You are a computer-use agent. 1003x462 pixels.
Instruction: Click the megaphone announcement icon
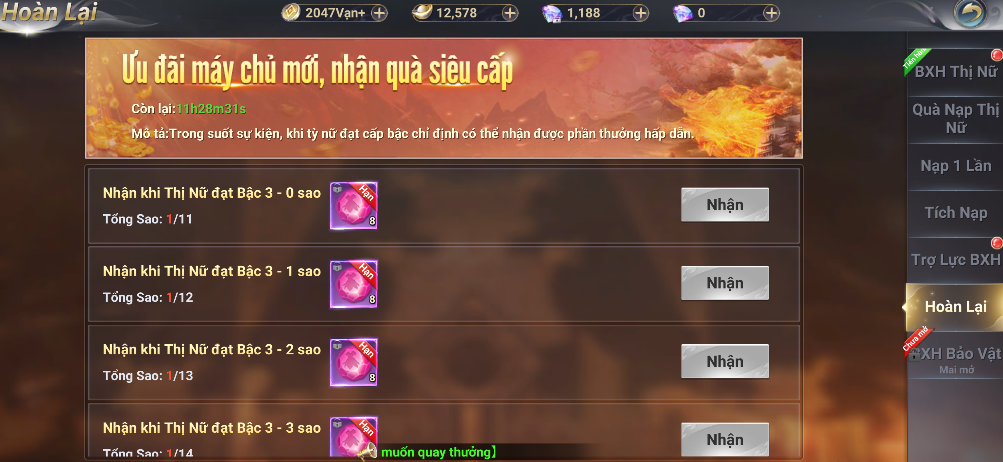point(367,451)
